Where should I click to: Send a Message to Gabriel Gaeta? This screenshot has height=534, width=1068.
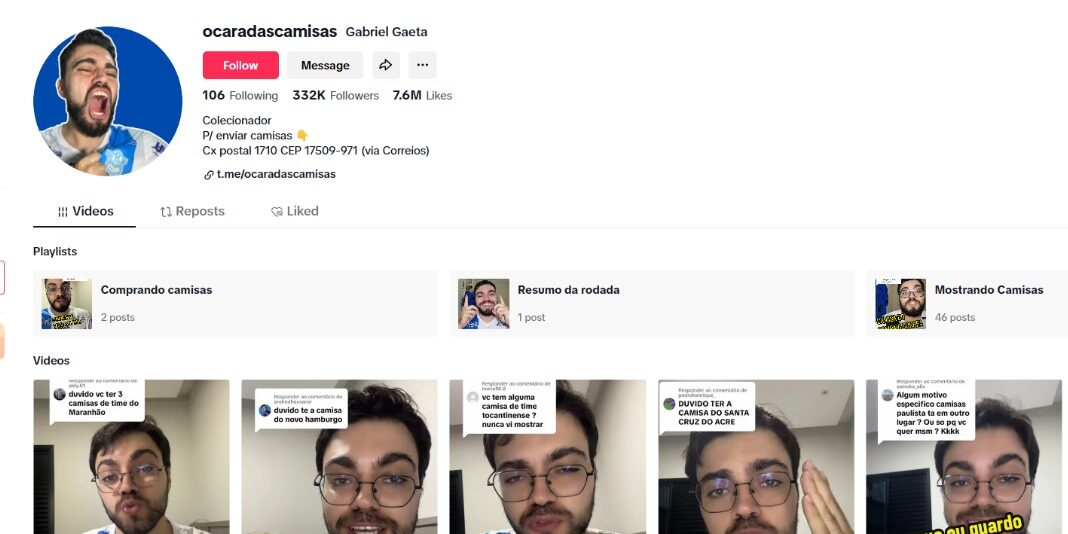tap(325, 65)
